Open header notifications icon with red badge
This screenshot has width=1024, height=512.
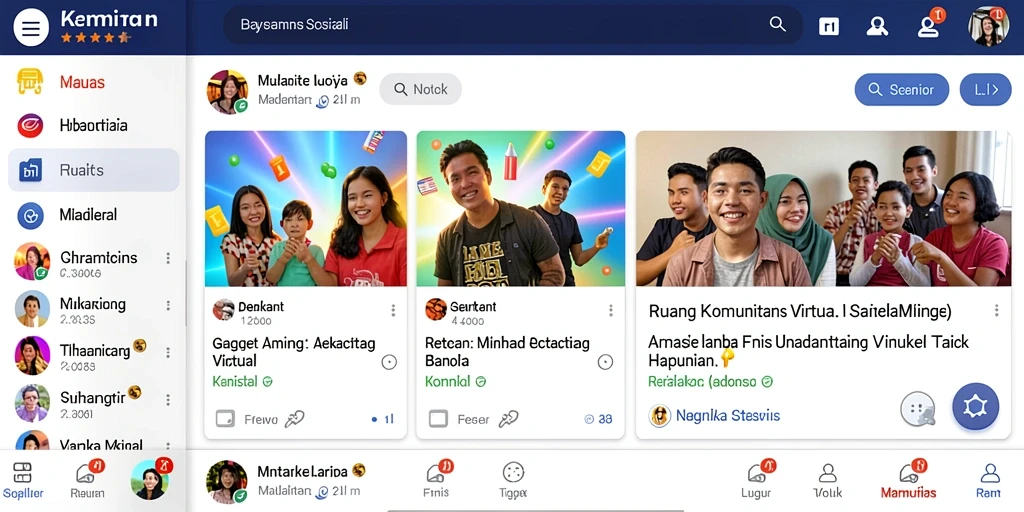pyautogui.click(x=929, y=24)
